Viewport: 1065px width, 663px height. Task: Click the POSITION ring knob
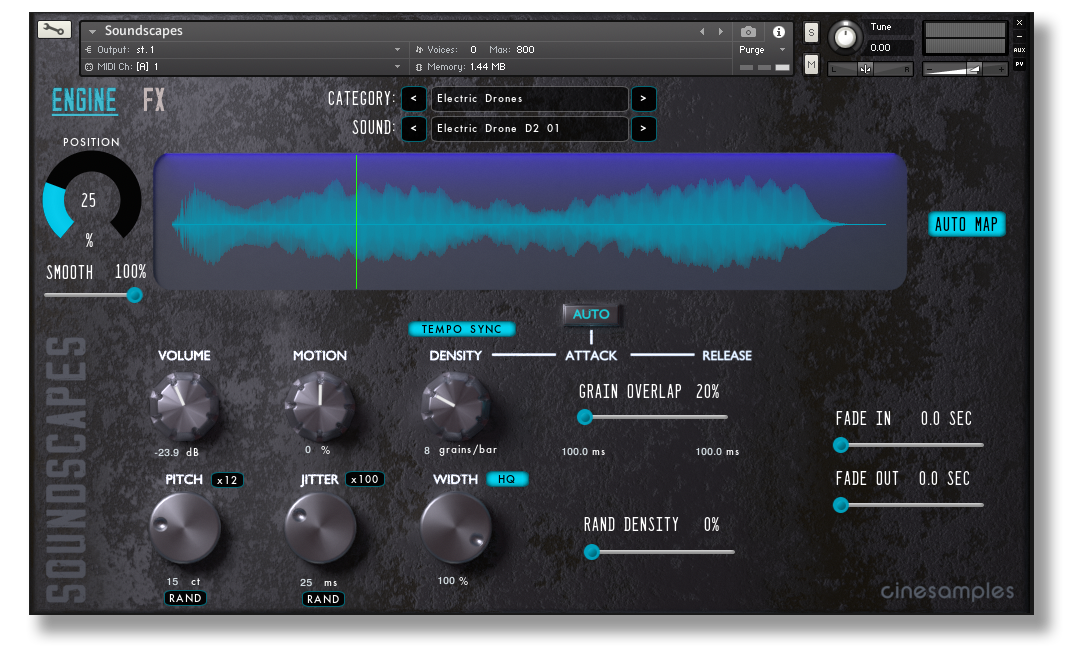coord(92,197)
